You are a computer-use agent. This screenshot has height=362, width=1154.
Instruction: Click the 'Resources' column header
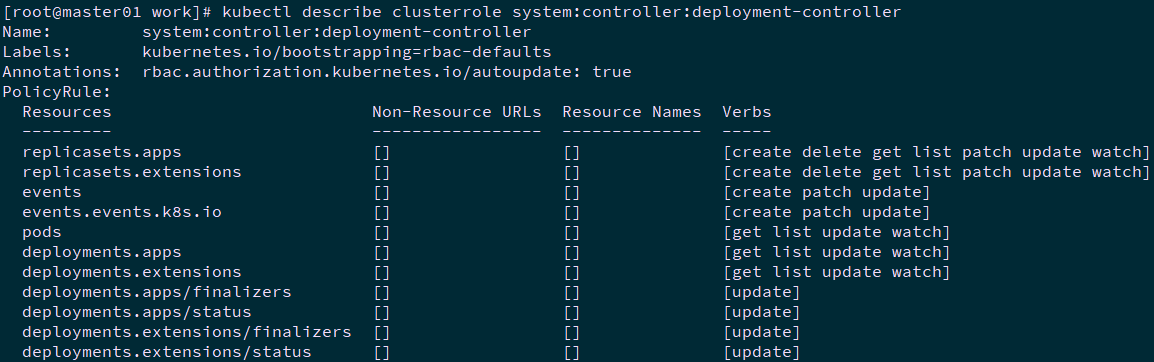click(67, 113)
